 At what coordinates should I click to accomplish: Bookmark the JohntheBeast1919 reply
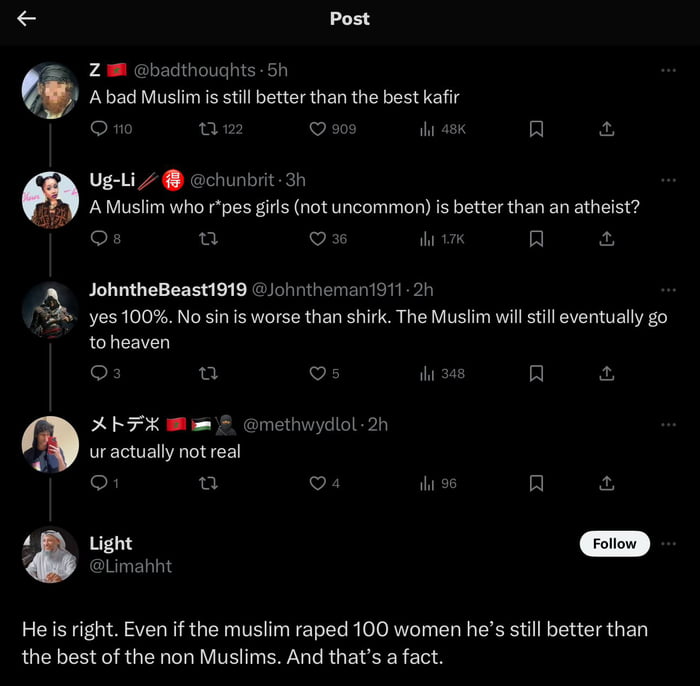536,373
